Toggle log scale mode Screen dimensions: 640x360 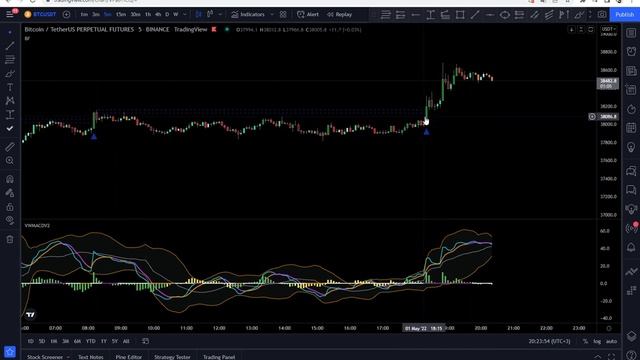(597, 341)
